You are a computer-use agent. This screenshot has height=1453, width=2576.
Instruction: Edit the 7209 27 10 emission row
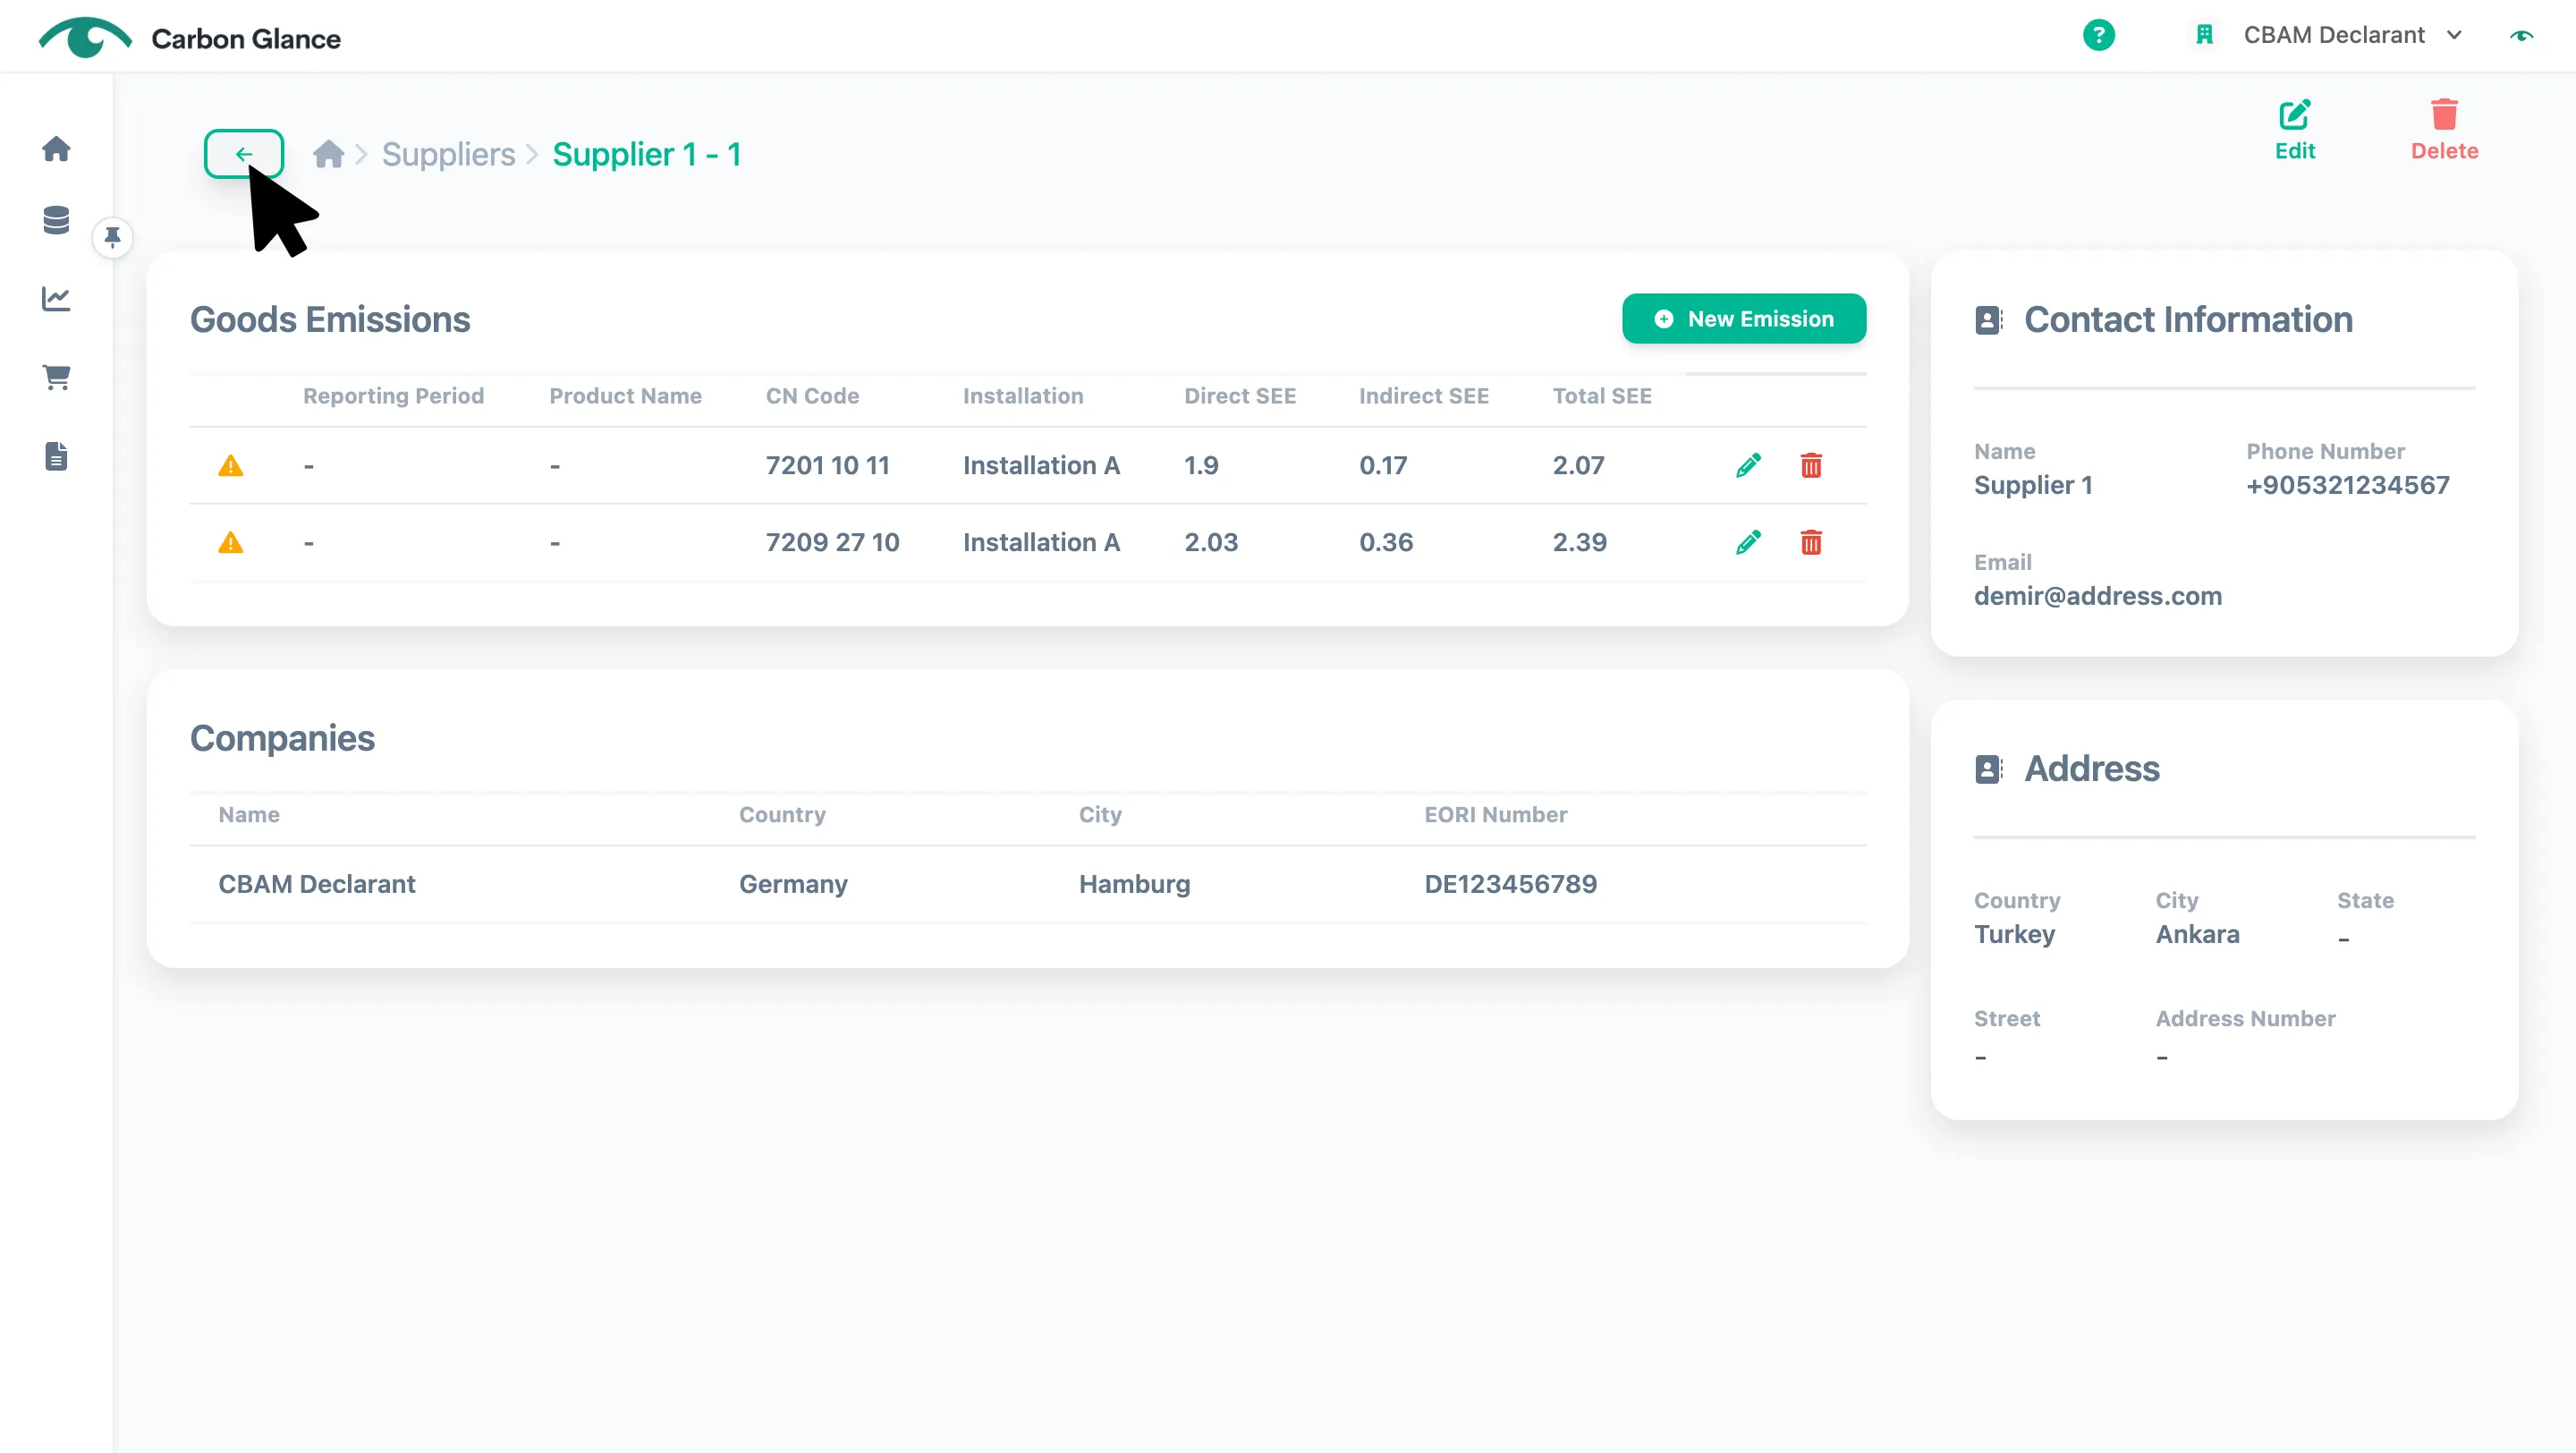coord(1748,542)
